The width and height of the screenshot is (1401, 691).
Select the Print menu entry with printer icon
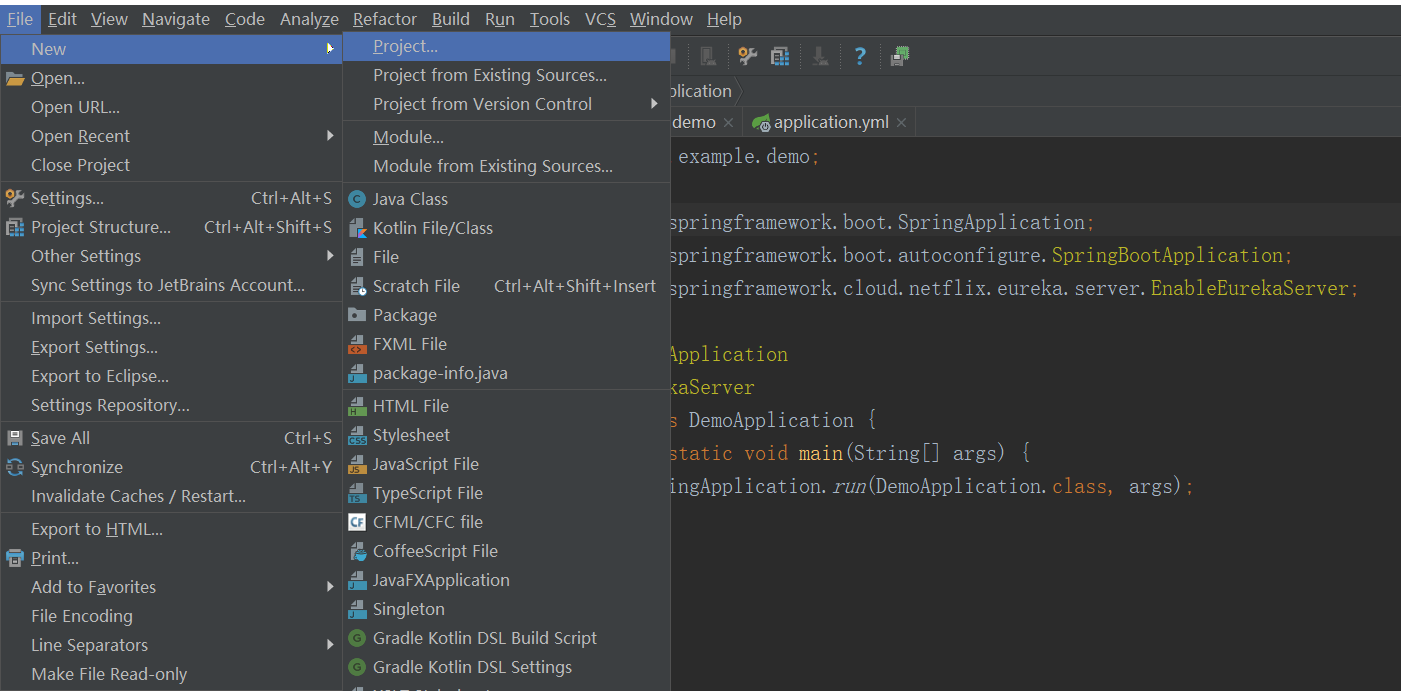click(48, 557)
